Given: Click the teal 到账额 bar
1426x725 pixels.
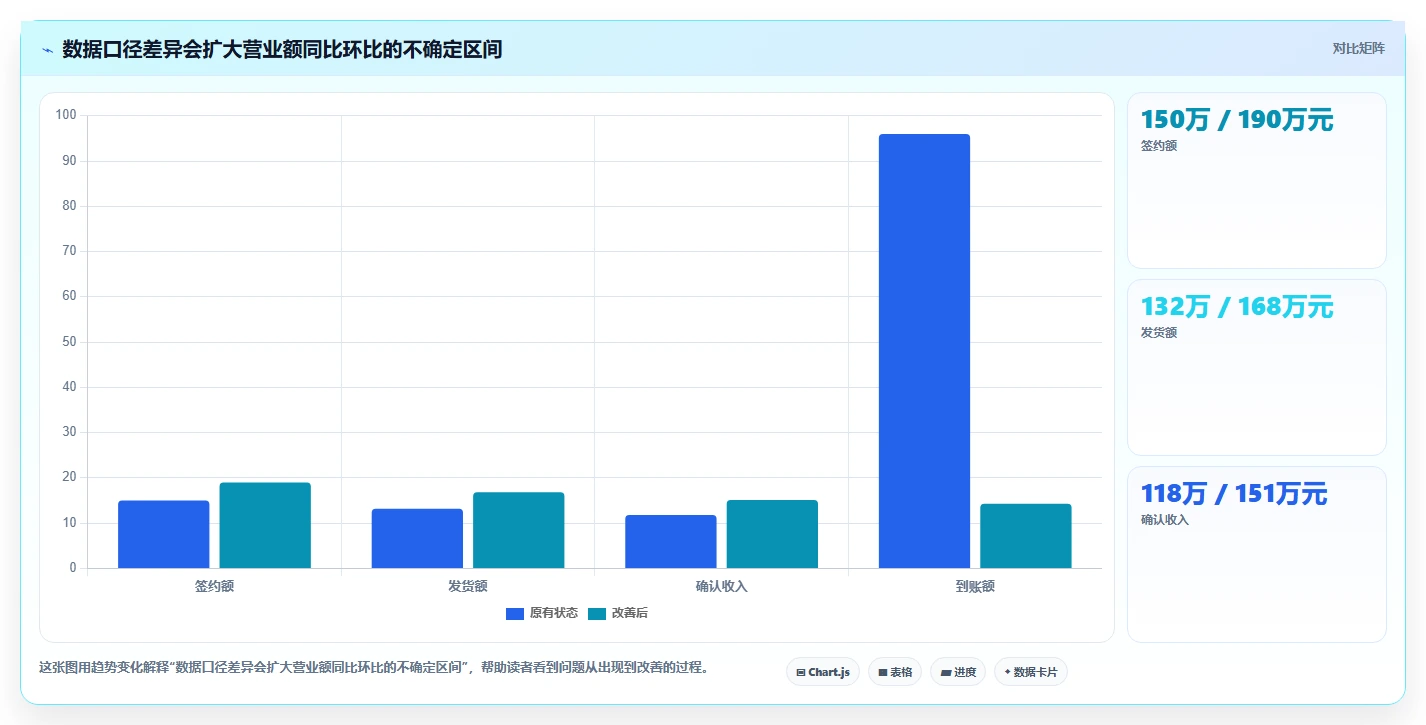Looking at the screenshot, I should [x=1026, y=536].
